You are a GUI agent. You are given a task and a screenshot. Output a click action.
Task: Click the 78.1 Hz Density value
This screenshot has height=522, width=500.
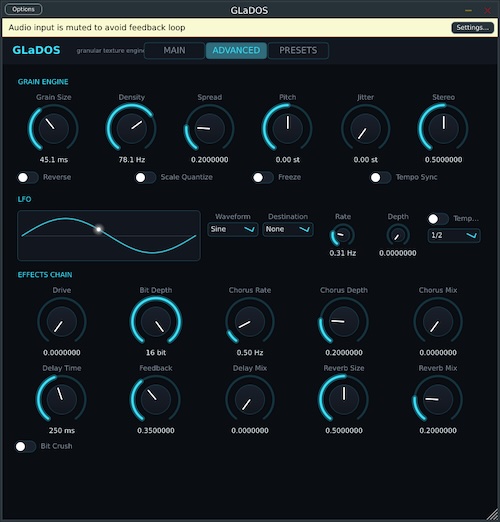pos(132,160)
